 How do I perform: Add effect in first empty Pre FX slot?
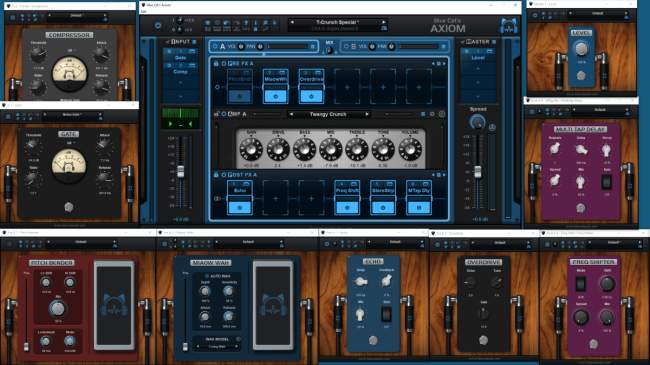click(347, 87)
